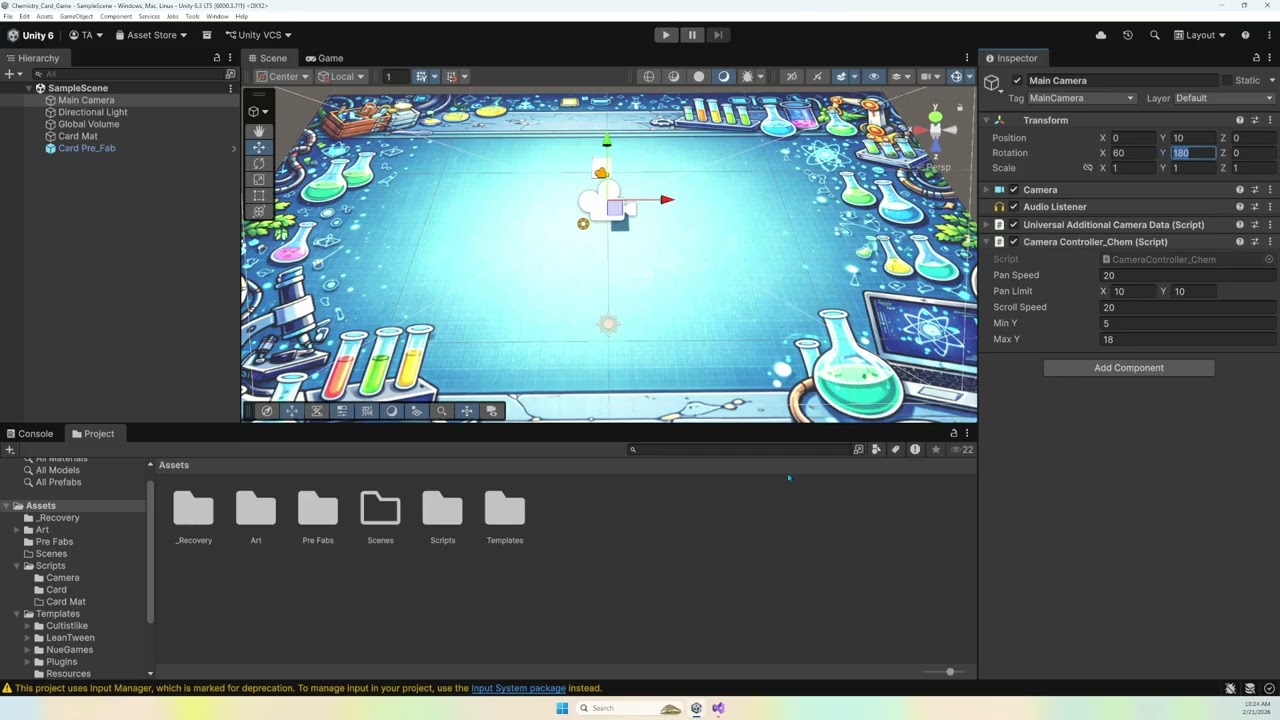Click the search by type icon
The height and width of the screenshot is (720, 1280).
tap(877, 450)
